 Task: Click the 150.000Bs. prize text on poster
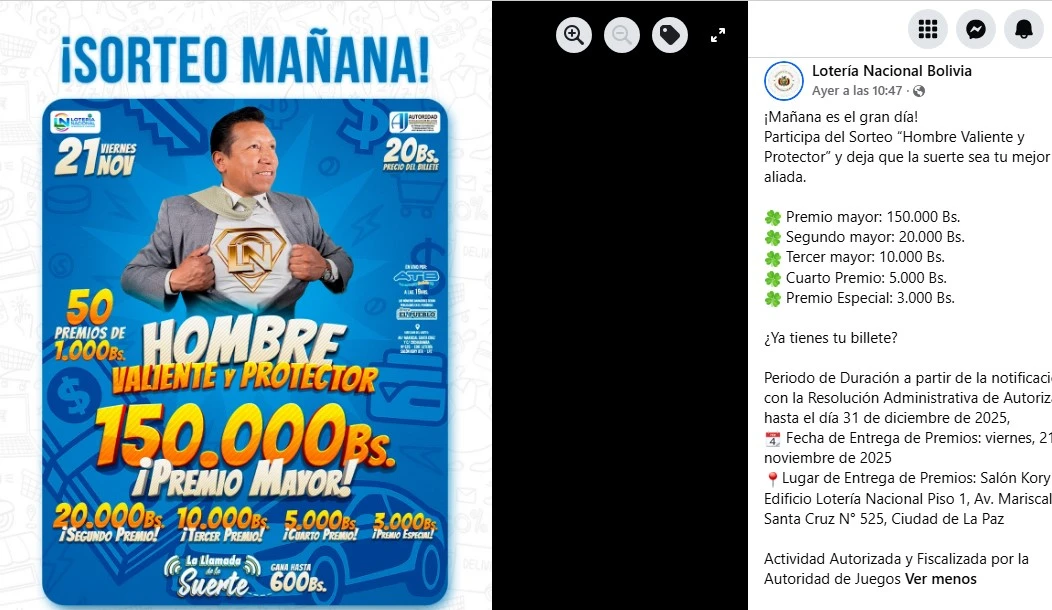(245, 435)
